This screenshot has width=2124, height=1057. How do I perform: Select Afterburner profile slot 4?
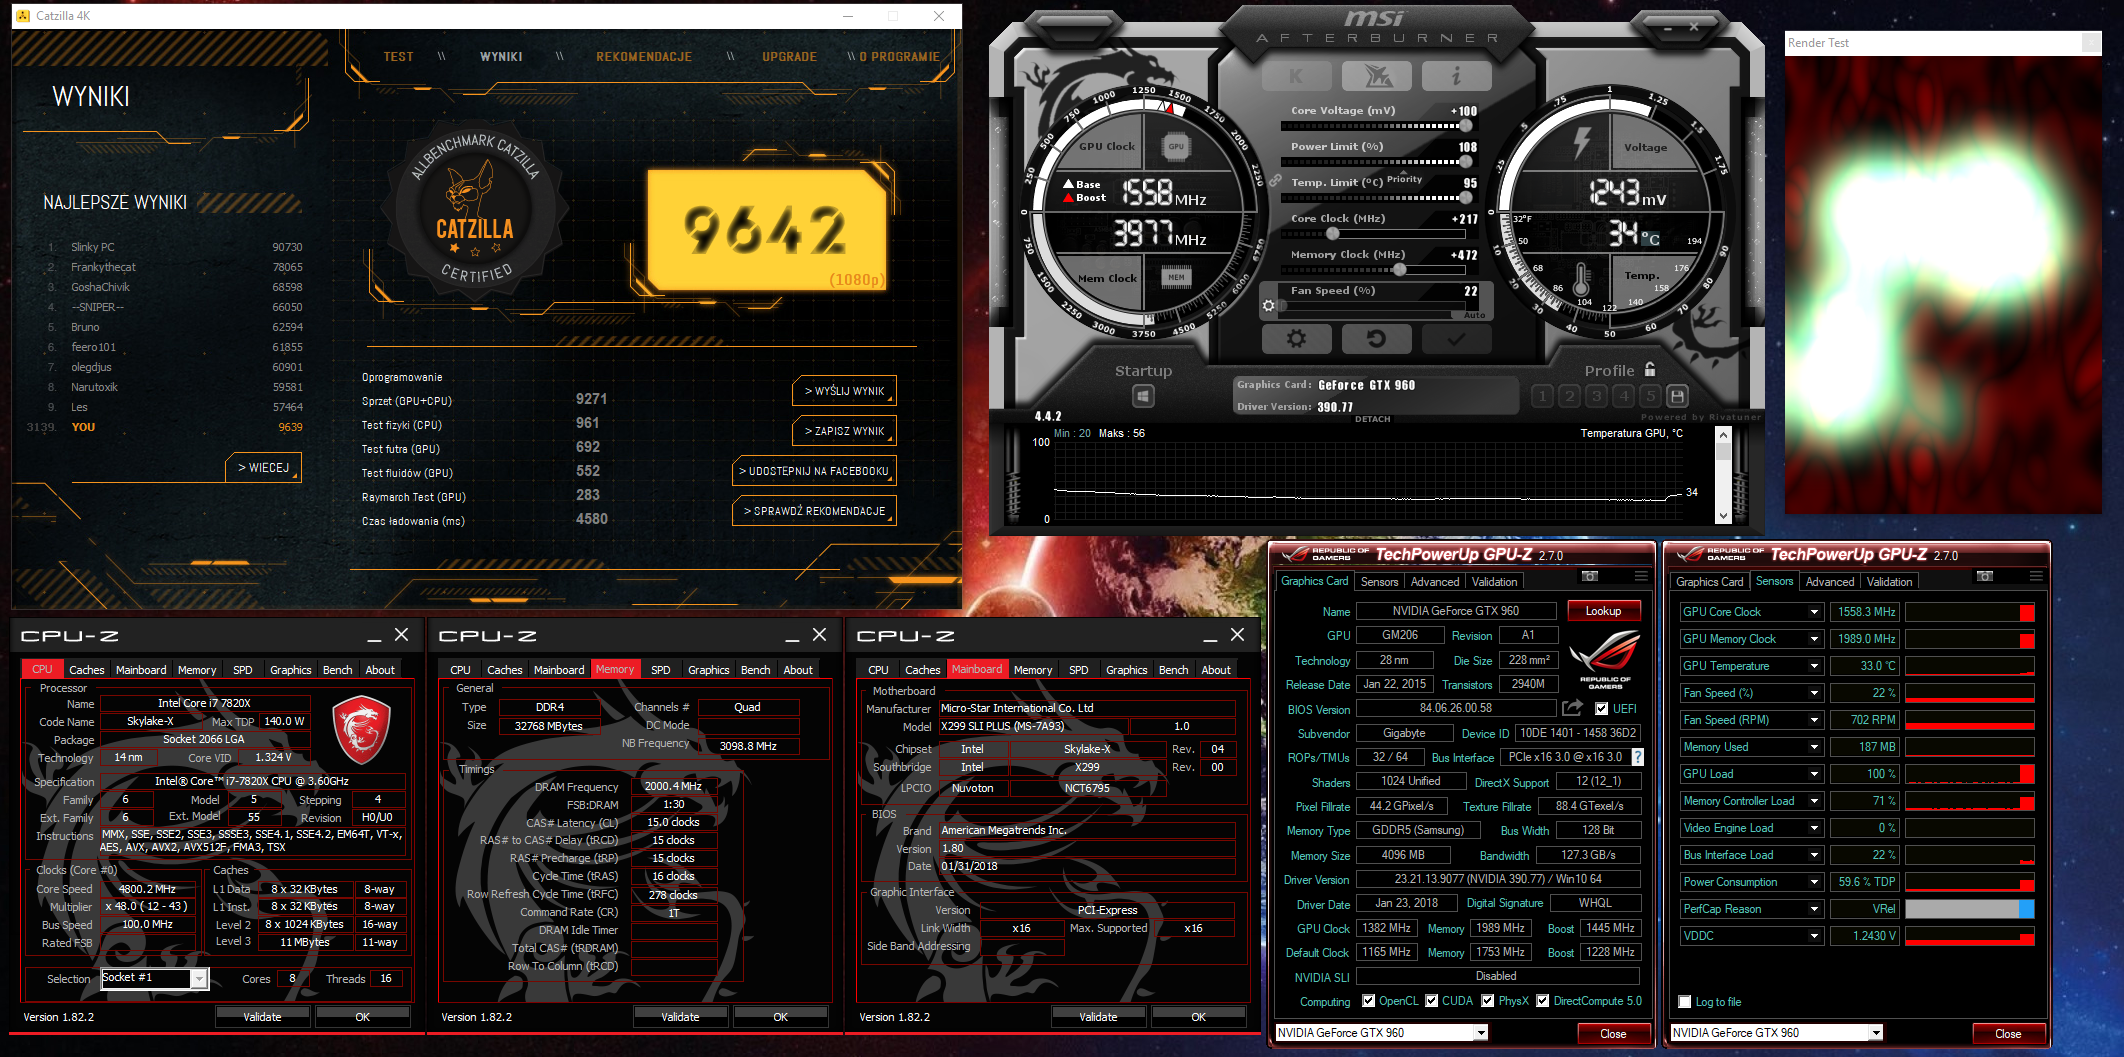(1624, 396)
